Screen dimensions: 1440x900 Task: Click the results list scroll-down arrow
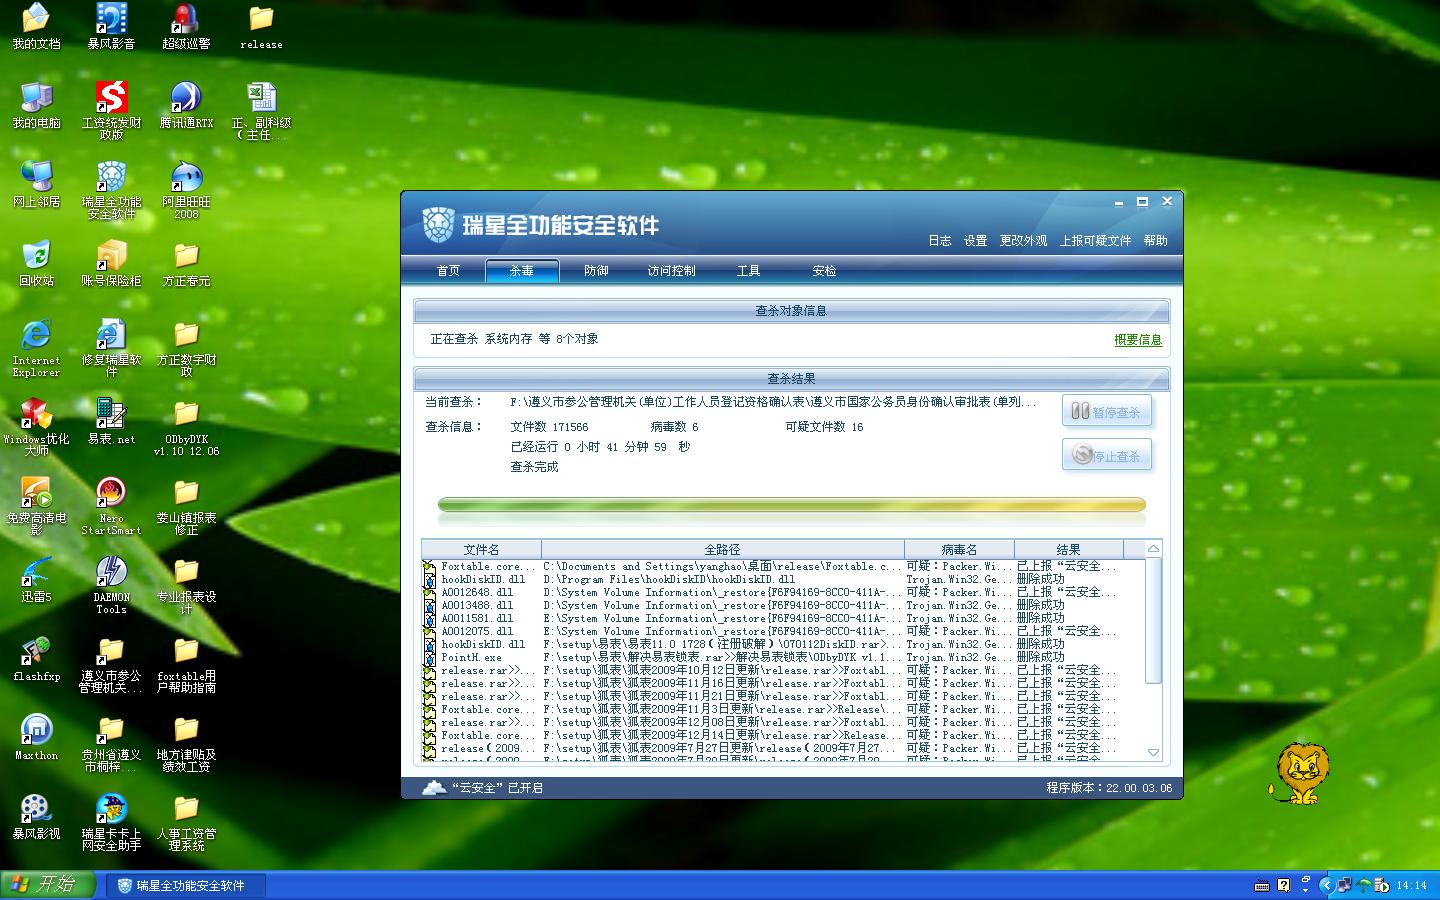pos(1153,752)
